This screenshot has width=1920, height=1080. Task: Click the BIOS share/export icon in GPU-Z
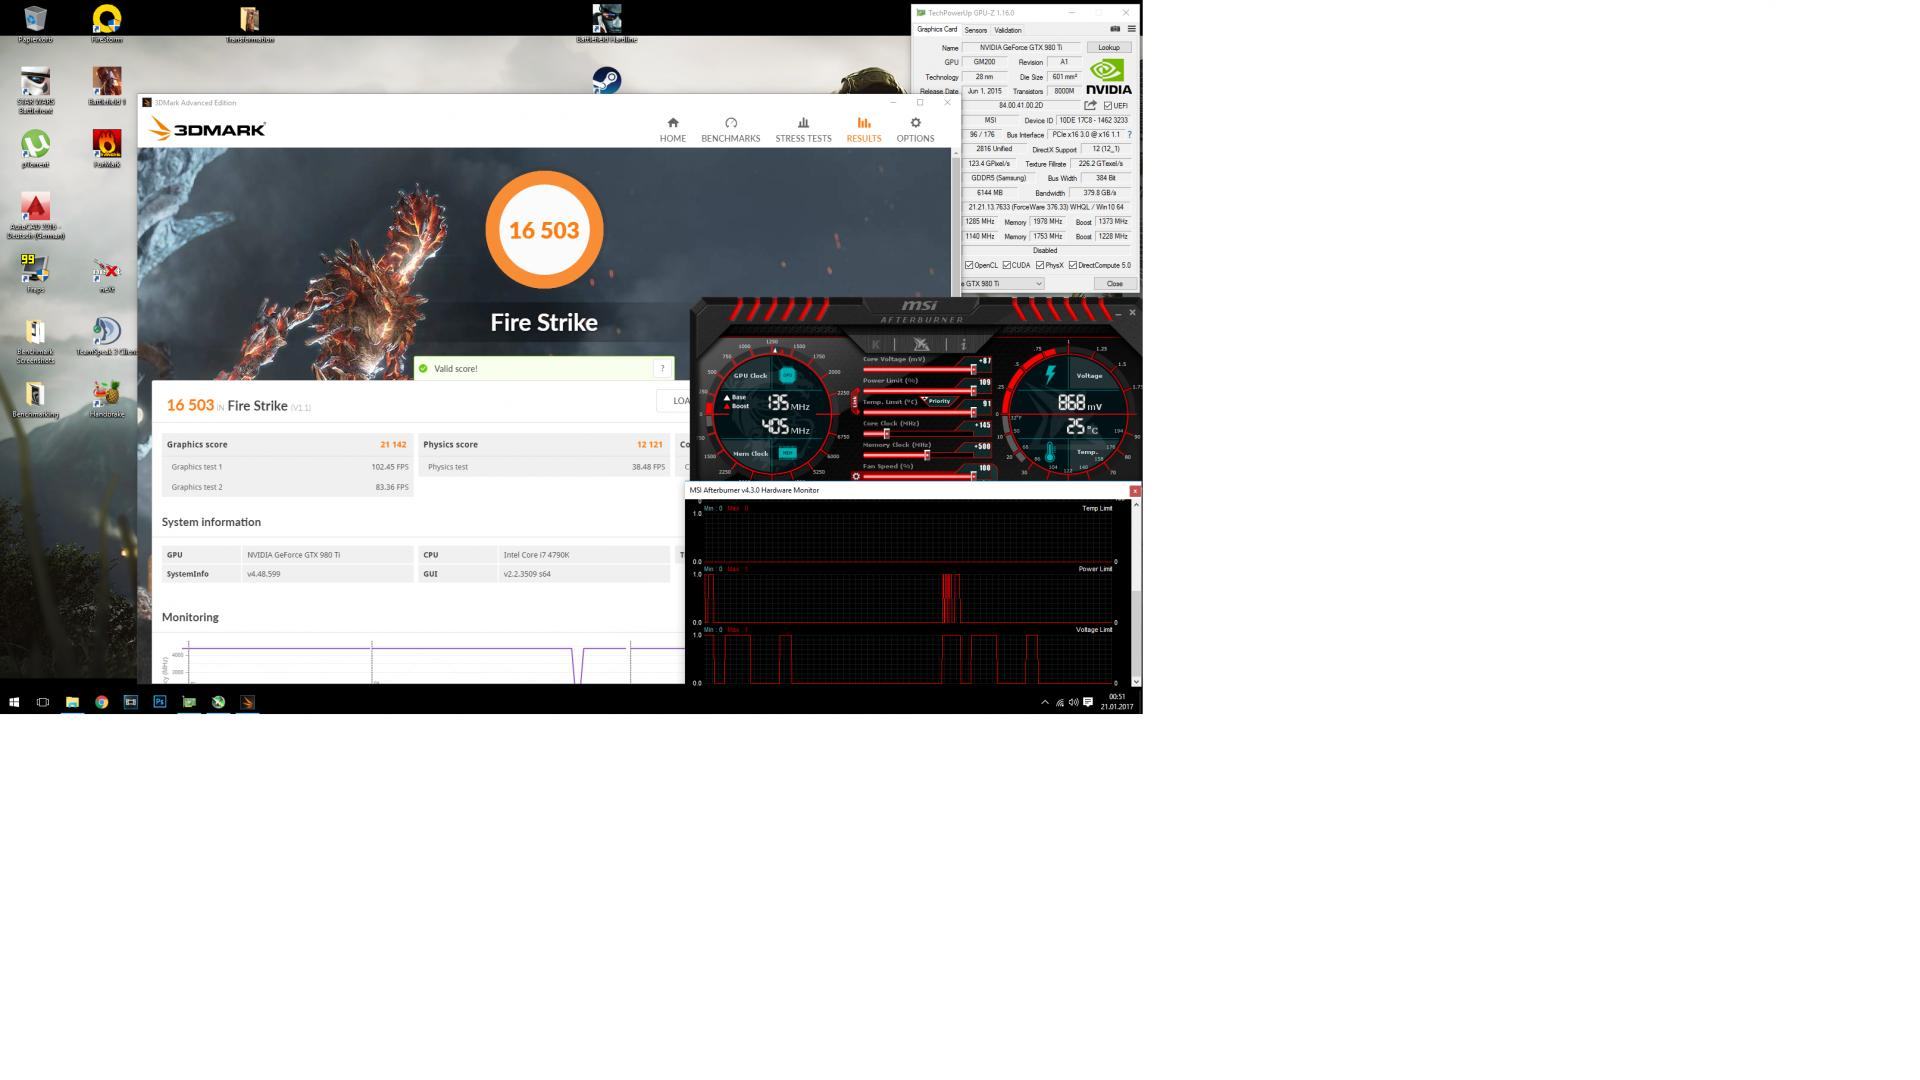pos(1090,105)
